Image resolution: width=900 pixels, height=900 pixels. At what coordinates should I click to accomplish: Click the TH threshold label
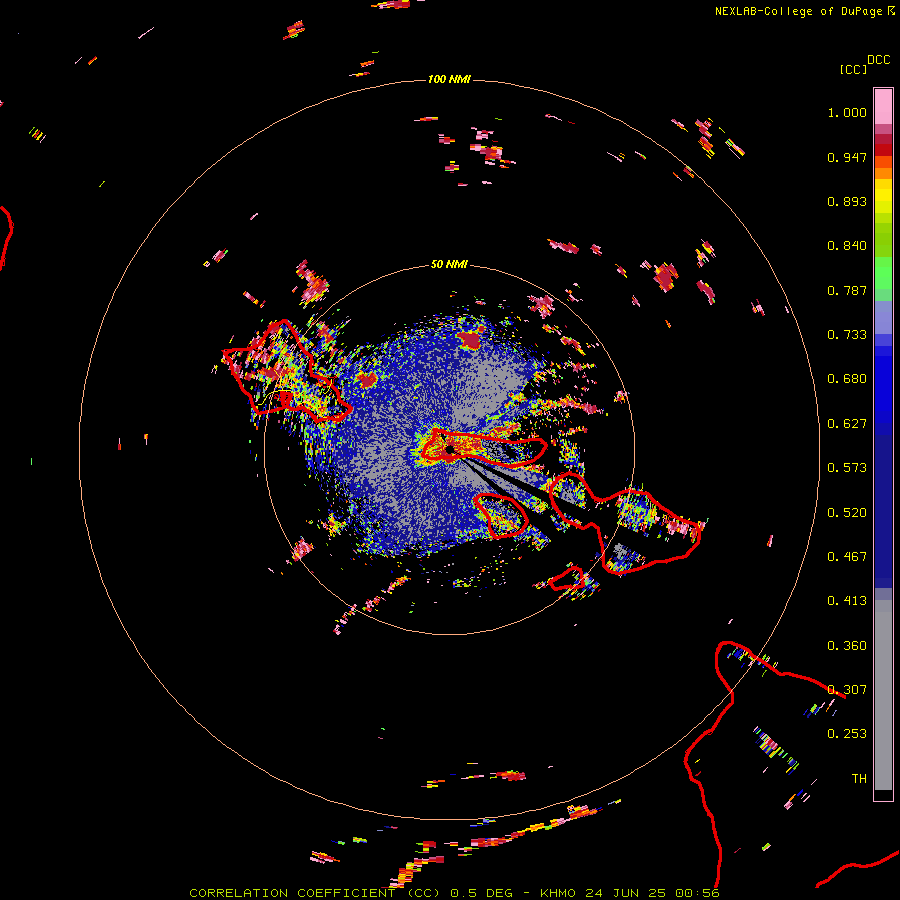tap(859, 779)
